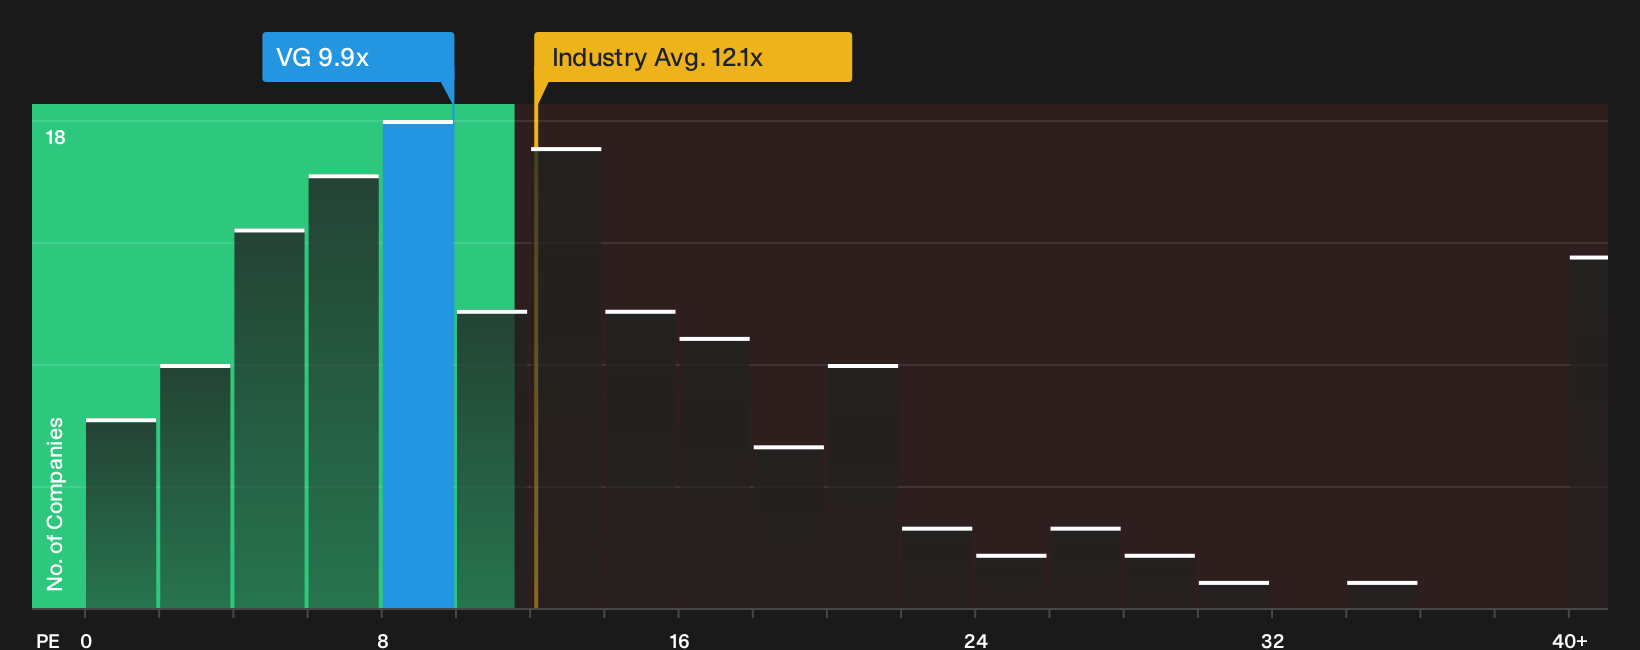Click the short bar at PE 34-36
Viewport: 1640px width, 650px height.
[1382, 594]
